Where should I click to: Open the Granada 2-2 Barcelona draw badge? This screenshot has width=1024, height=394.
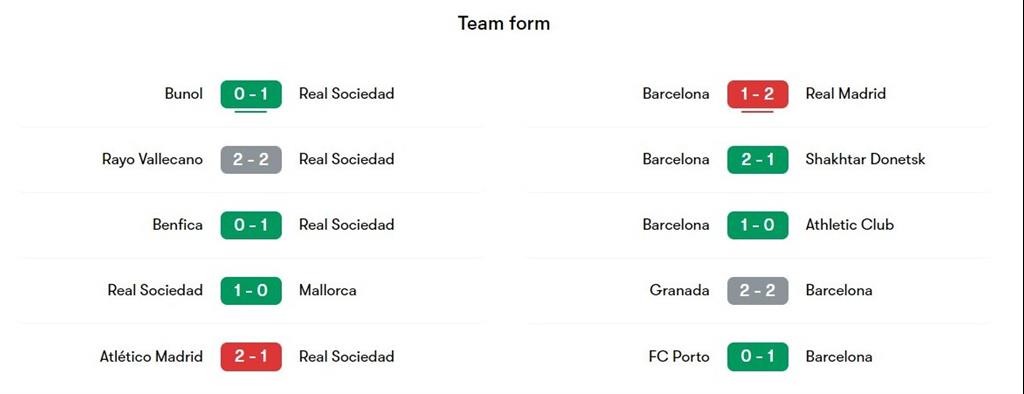click(x=758, y=290)
